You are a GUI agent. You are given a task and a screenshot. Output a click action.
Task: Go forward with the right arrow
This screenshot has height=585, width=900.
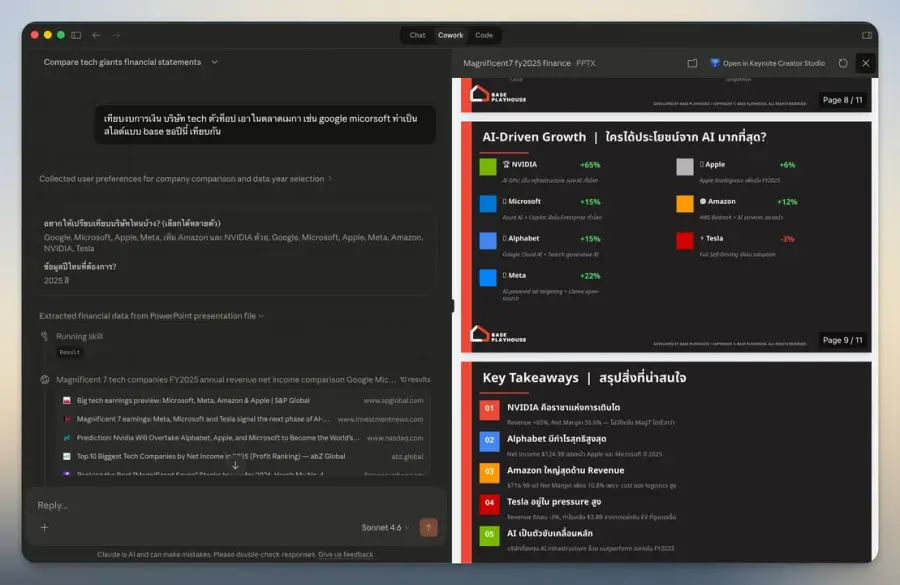pyautogui.click(x=116, y=35)
